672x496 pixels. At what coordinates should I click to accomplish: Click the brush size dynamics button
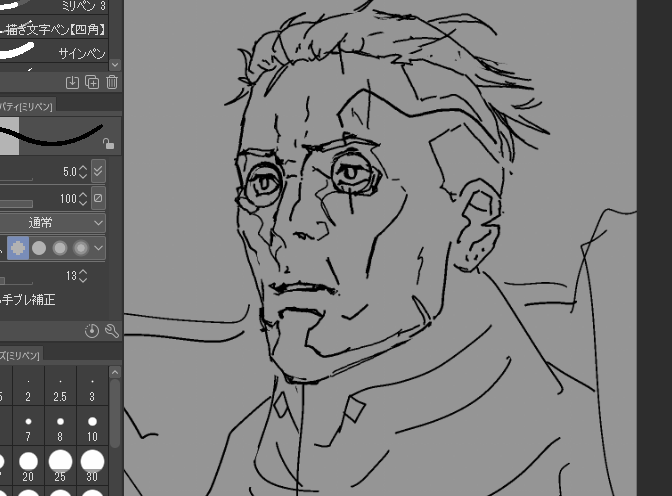98,171
